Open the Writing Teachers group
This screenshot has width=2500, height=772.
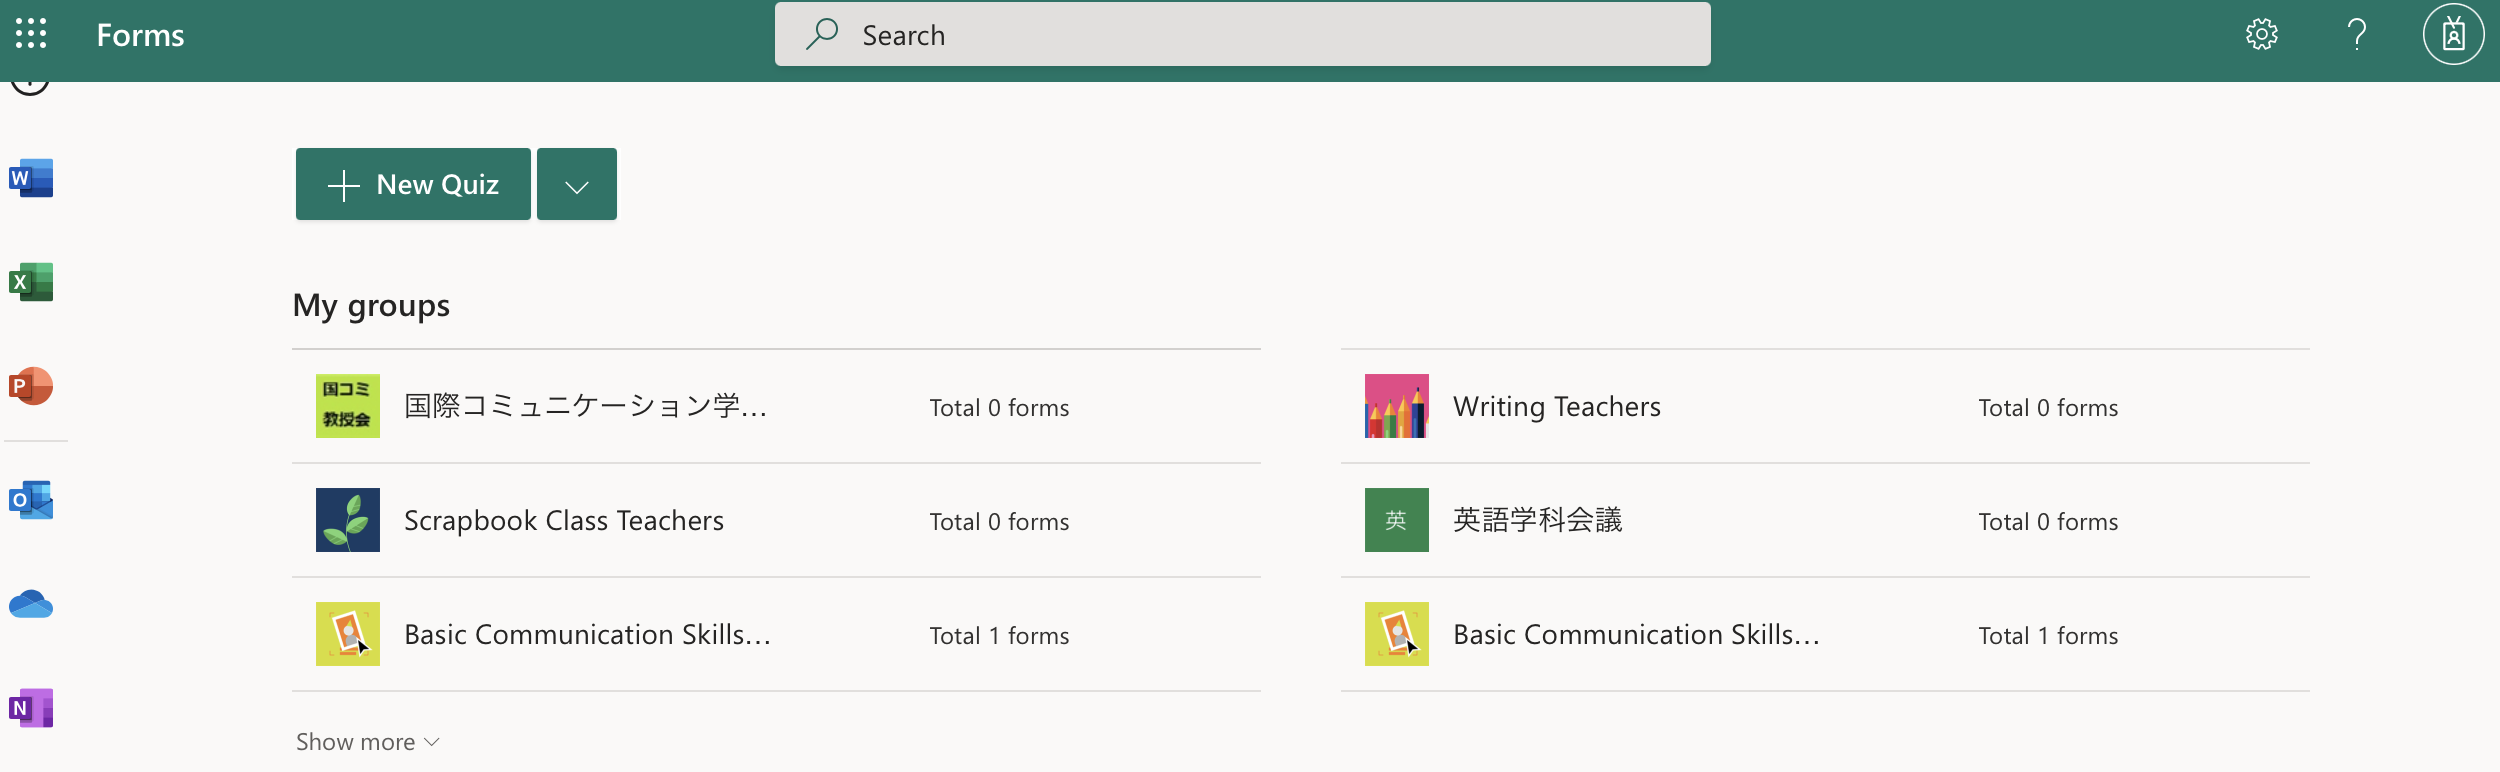coord(1556,407)
